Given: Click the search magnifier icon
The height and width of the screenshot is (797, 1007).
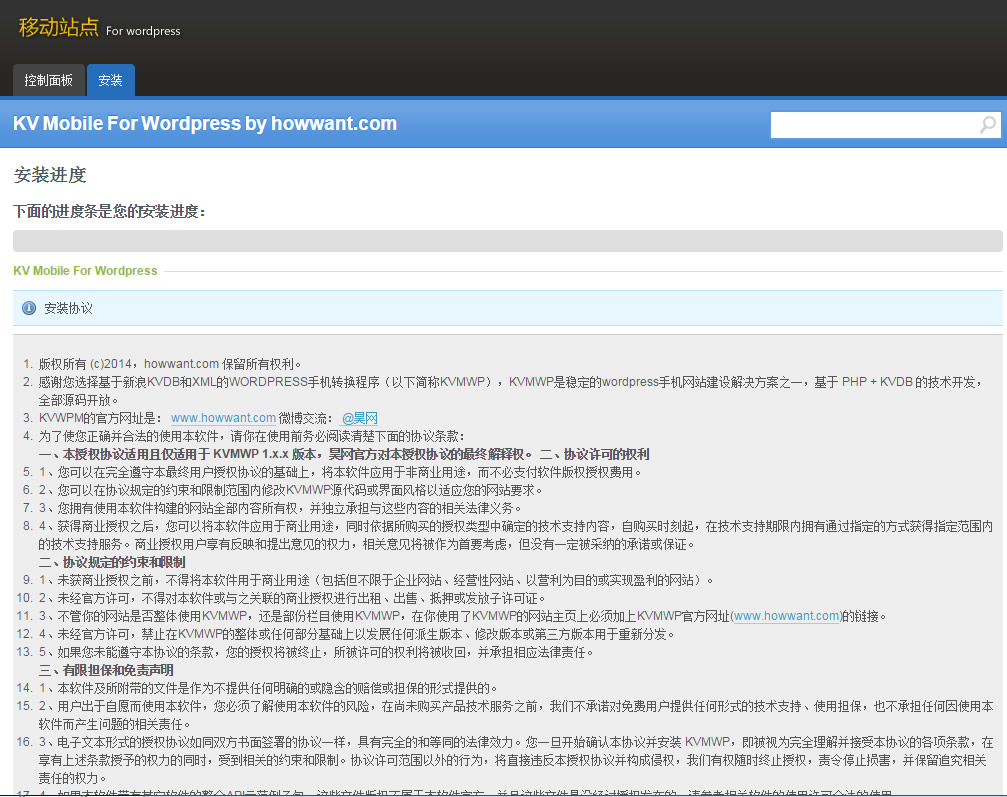Looking at the screenshot, I should point(988,125).
